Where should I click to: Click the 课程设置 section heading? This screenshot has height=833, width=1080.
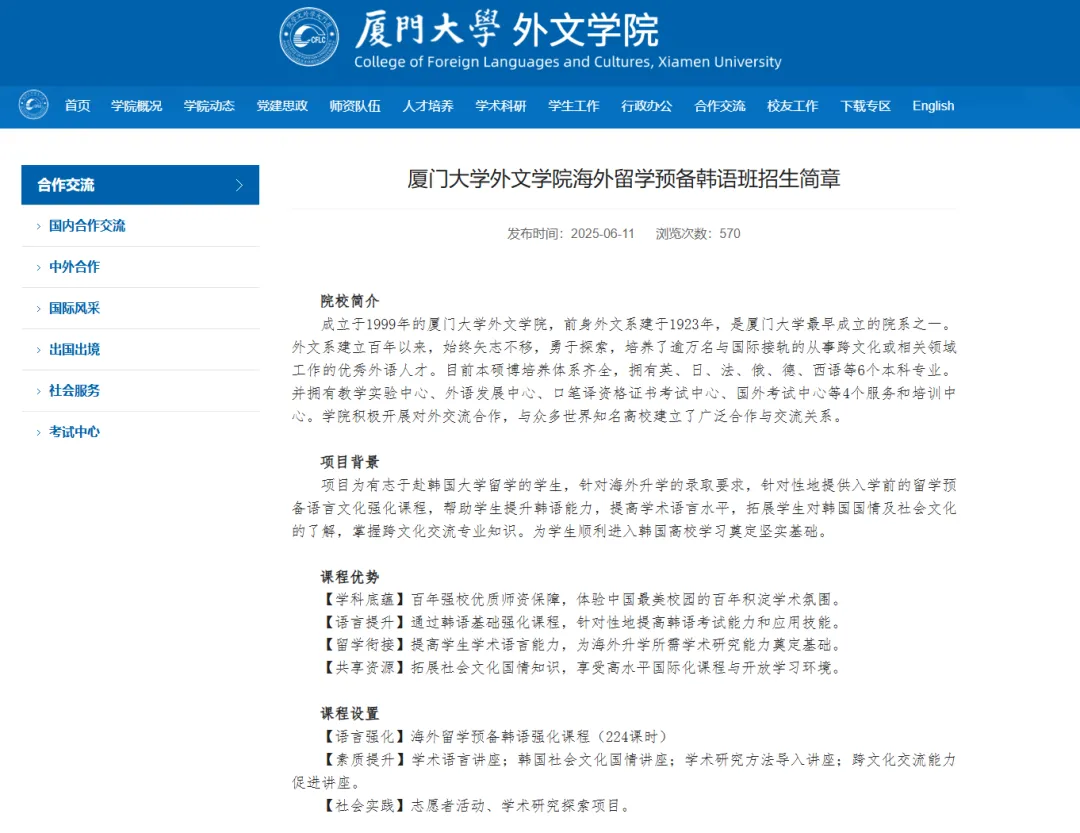350,713
